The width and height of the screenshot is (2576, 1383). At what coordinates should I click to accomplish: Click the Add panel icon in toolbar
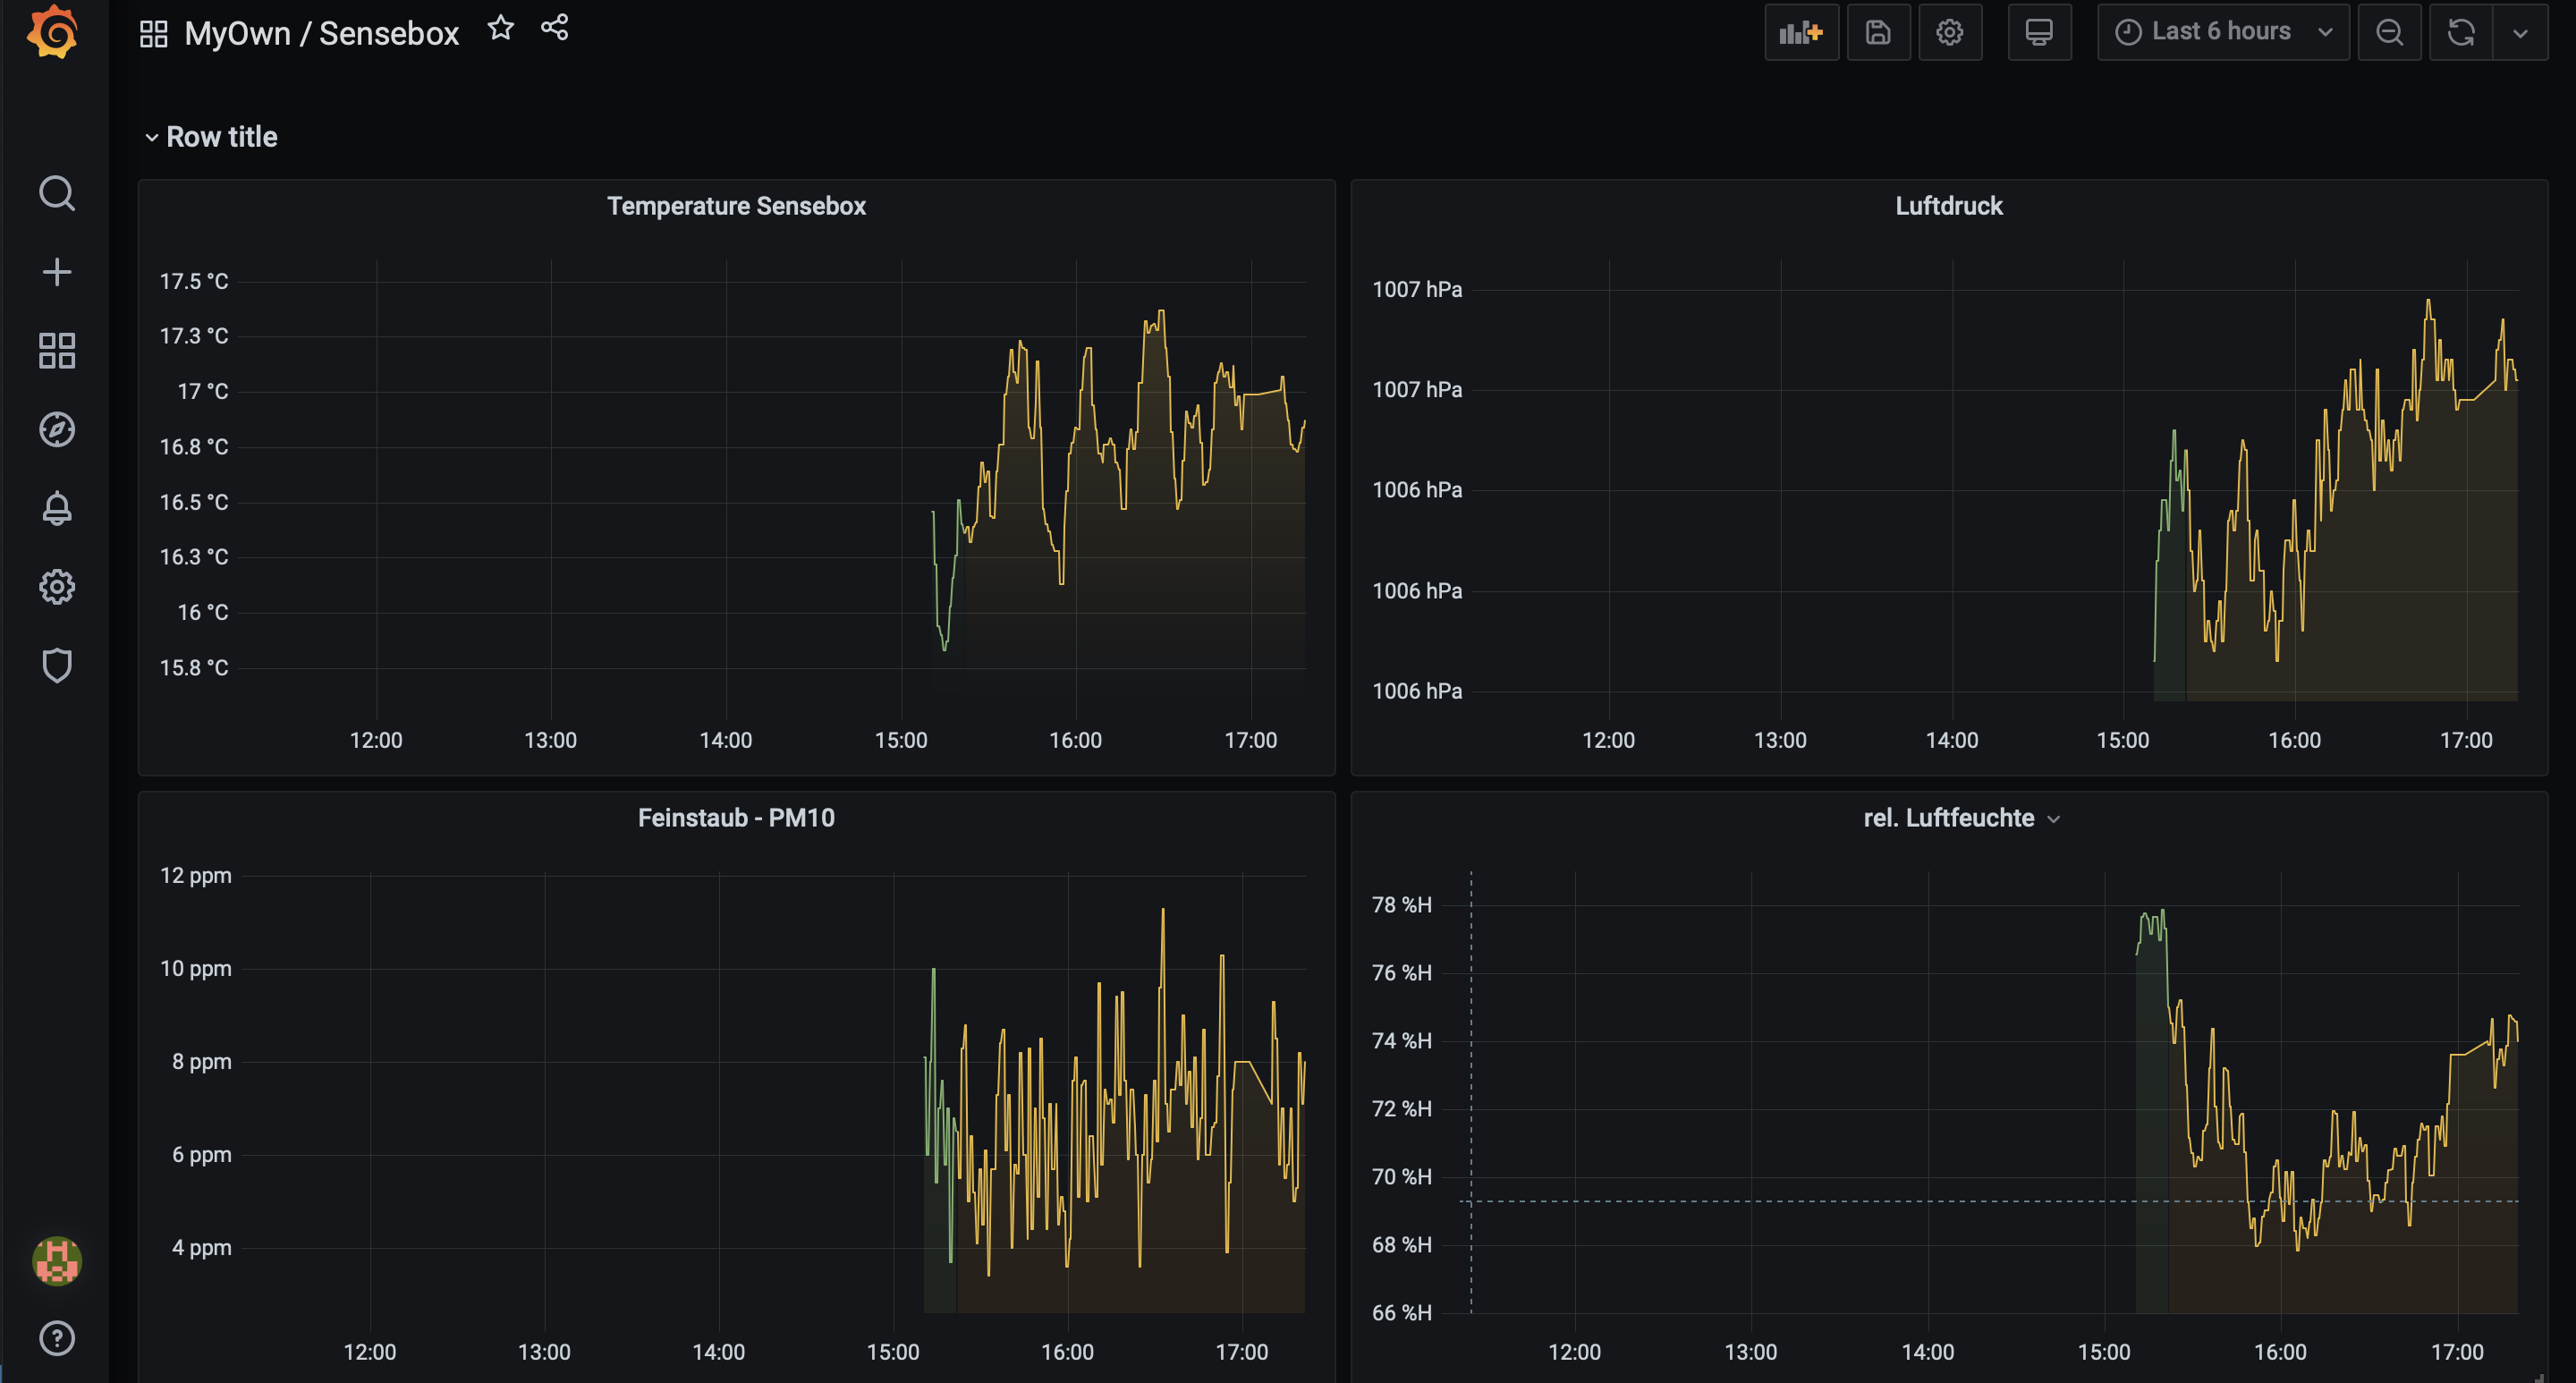[1801, 32]
